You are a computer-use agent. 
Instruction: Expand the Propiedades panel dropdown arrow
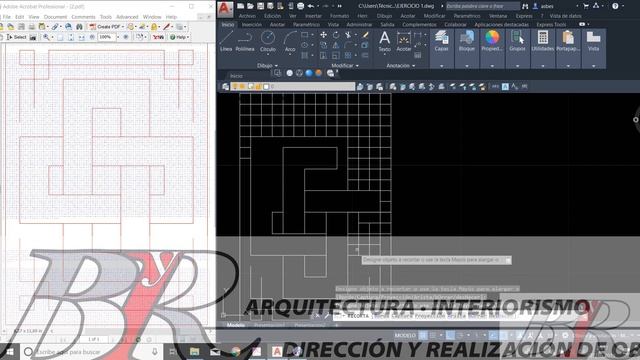click(x=492, y=66)
